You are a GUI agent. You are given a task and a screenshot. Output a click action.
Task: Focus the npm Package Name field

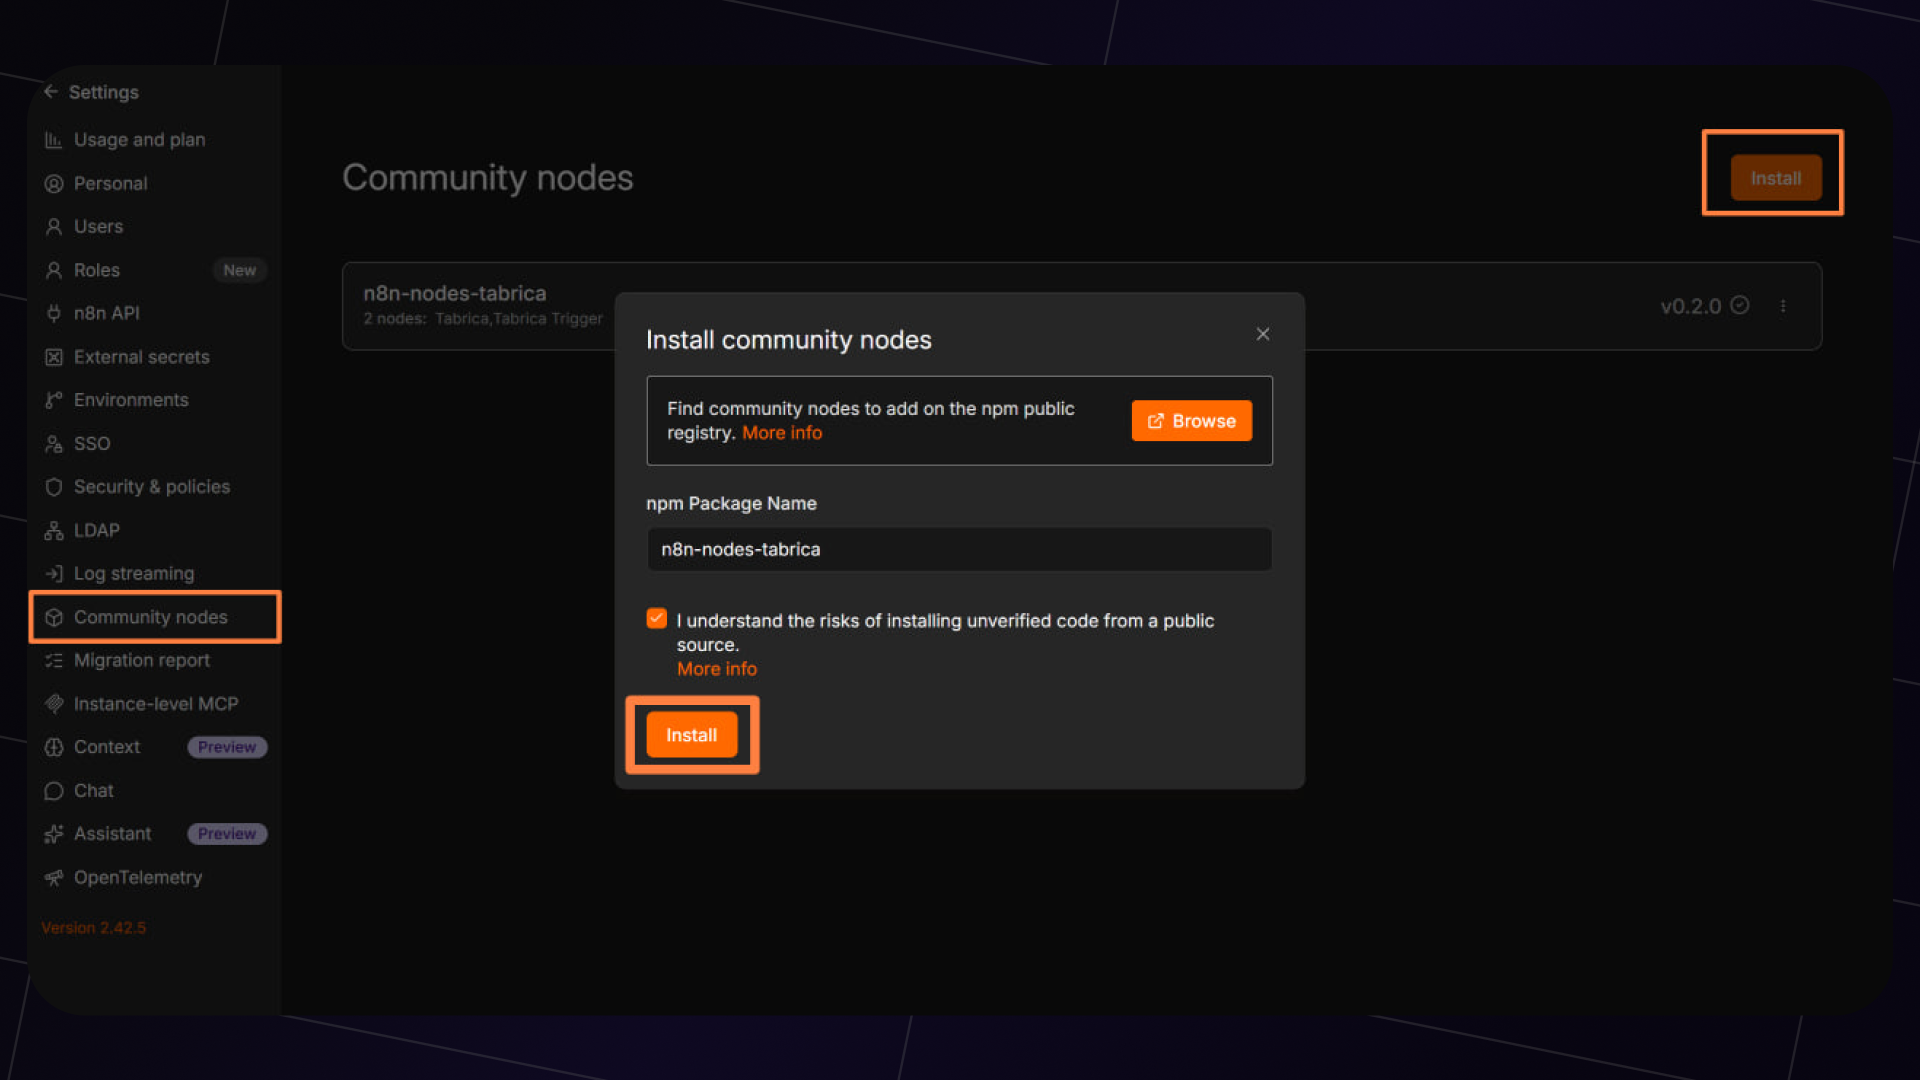(x=959, y=549)
